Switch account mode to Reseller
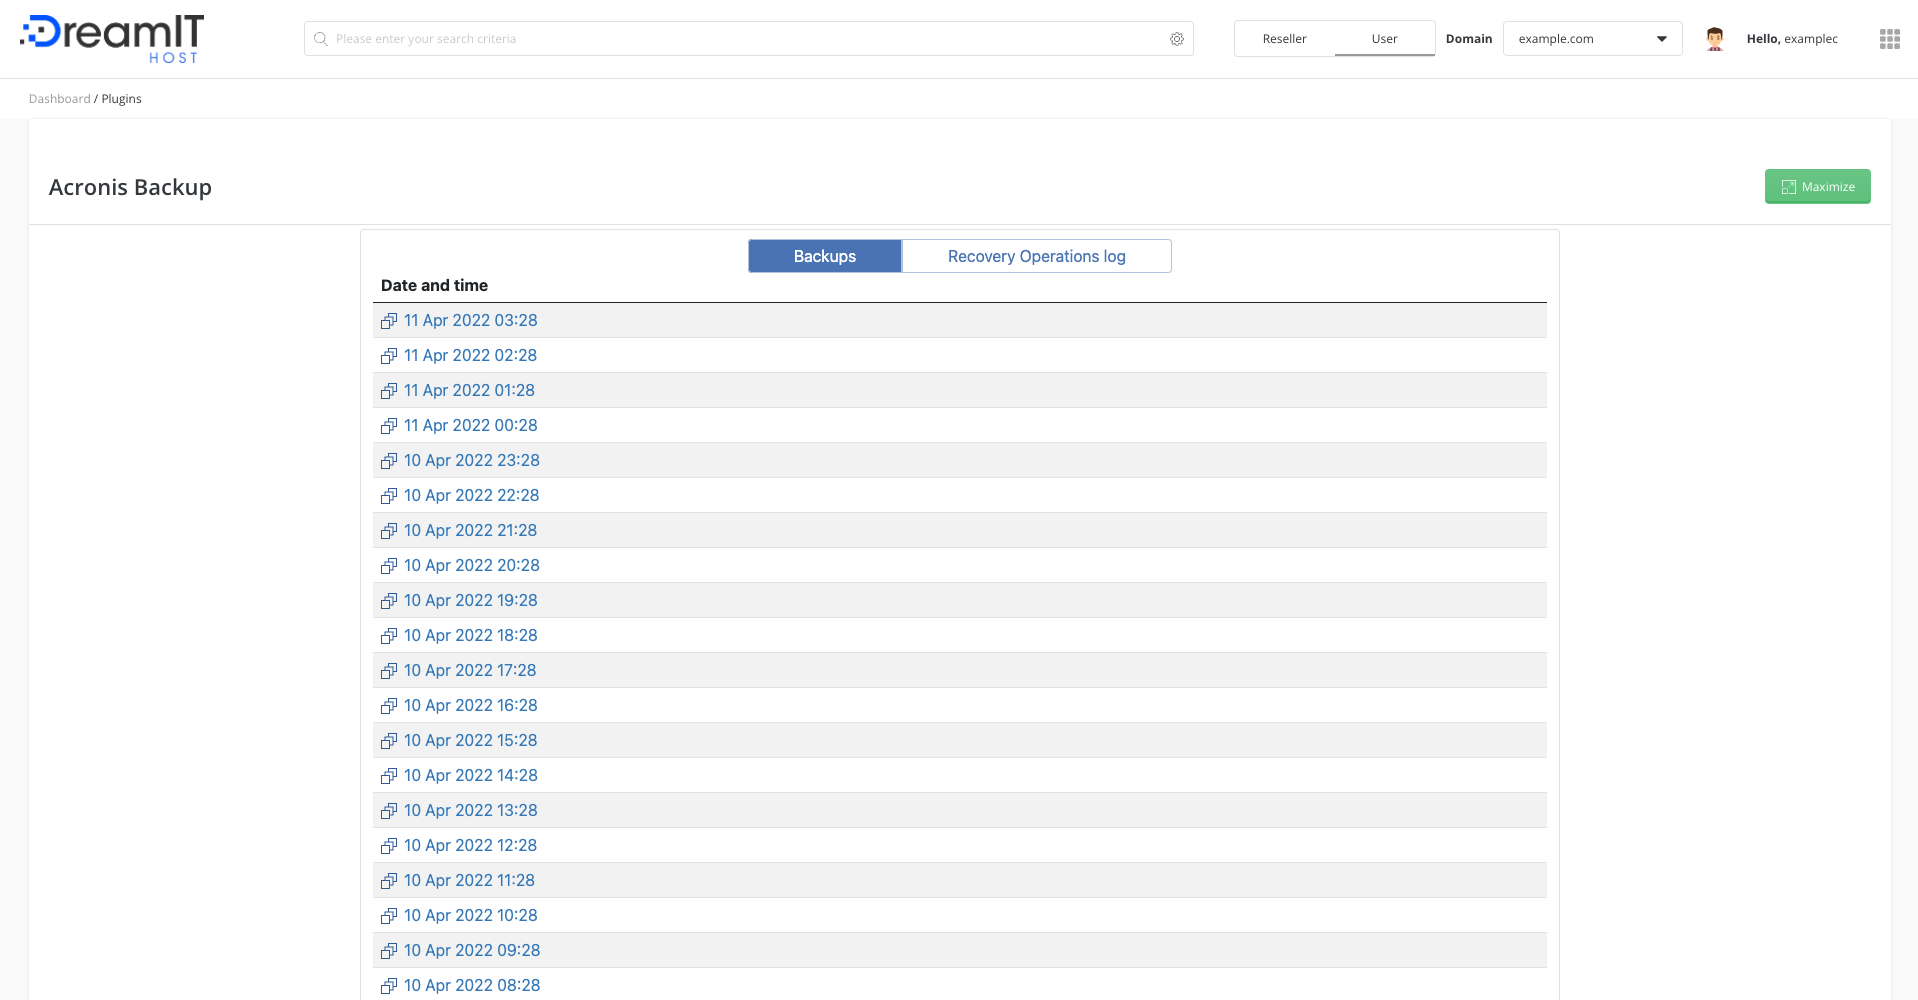The height and width of the screenshot is (1000, 1918). pos(1284,38)
